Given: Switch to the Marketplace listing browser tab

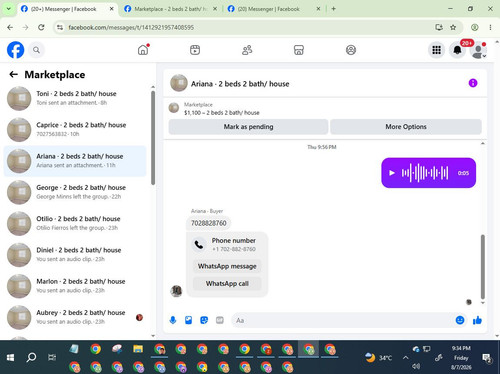Looking at the screenshot, I should point(170,9).
